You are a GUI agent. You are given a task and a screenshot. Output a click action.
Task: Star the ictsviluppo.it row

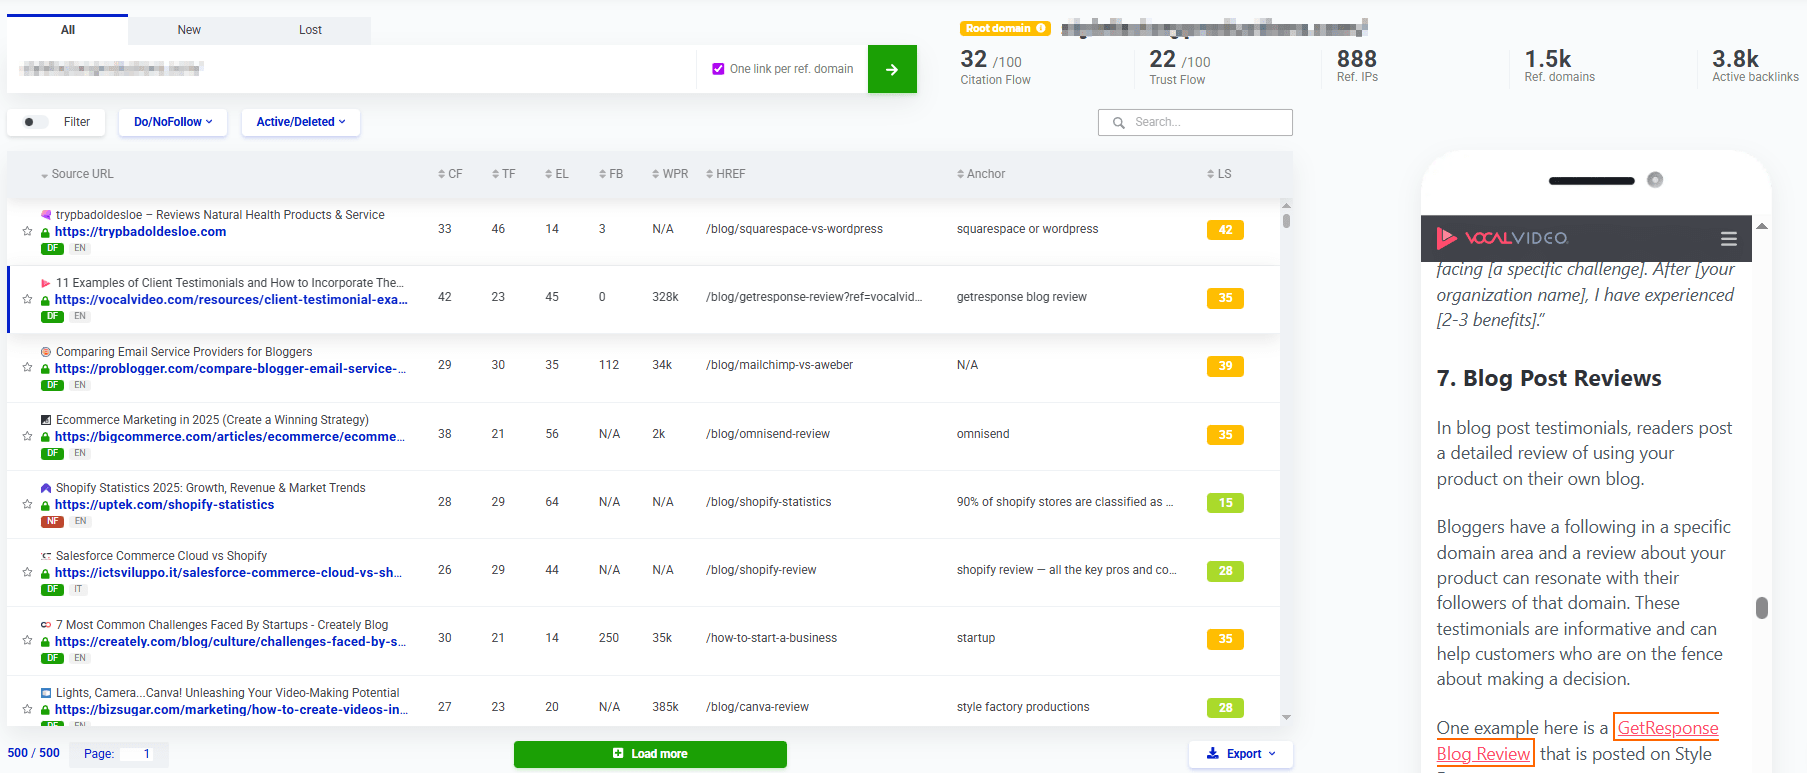click(27, 572)
